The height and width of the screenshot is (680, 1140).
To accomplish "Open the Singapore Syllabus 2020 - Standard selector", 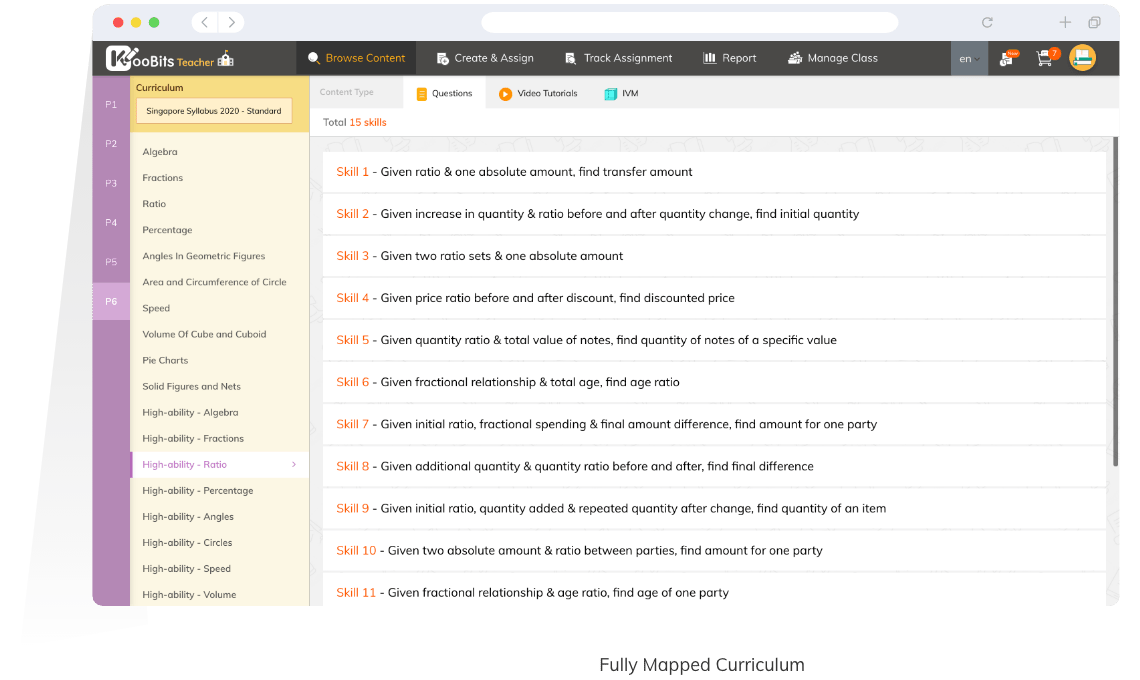I will (214, 111).
